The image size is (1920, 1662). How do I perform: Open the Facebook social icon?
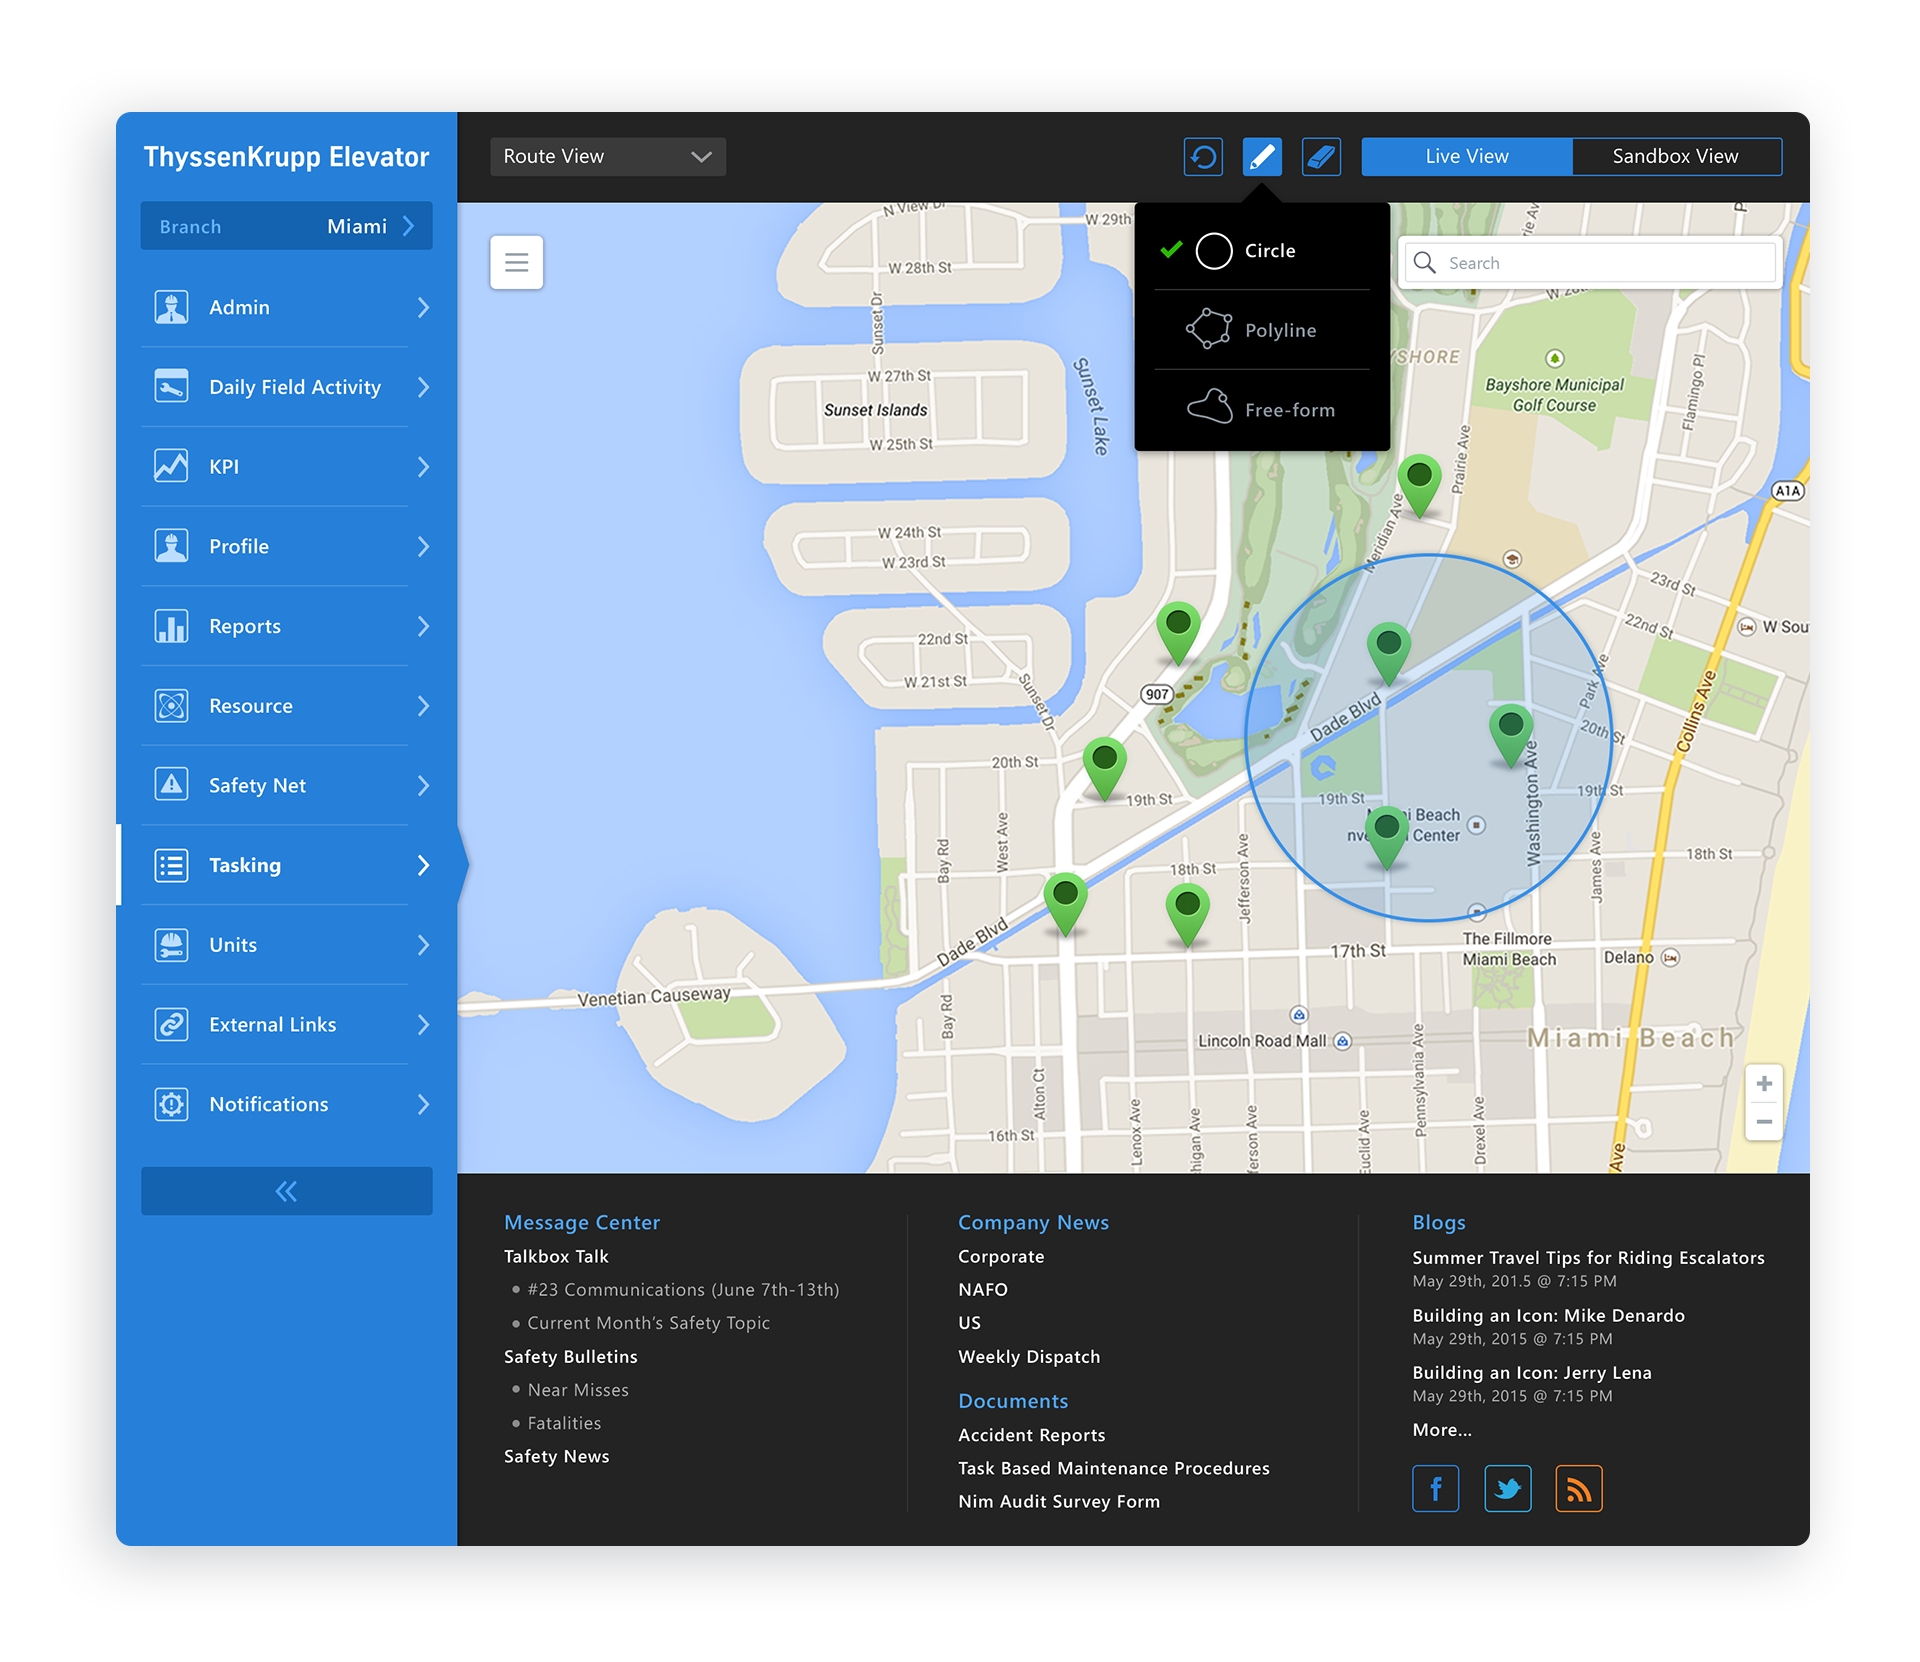coord(1435,1489)
